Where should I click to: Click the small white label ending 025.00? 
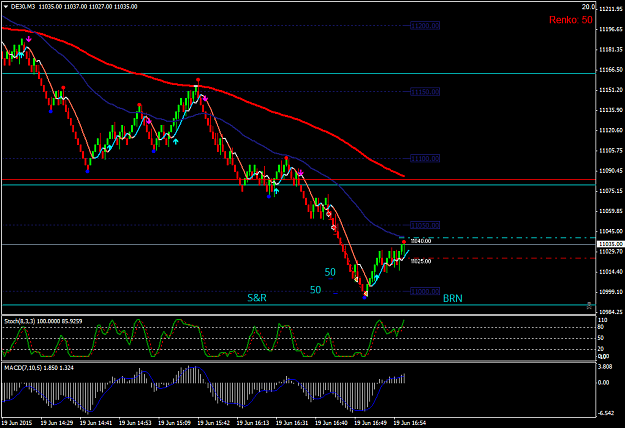421,261
